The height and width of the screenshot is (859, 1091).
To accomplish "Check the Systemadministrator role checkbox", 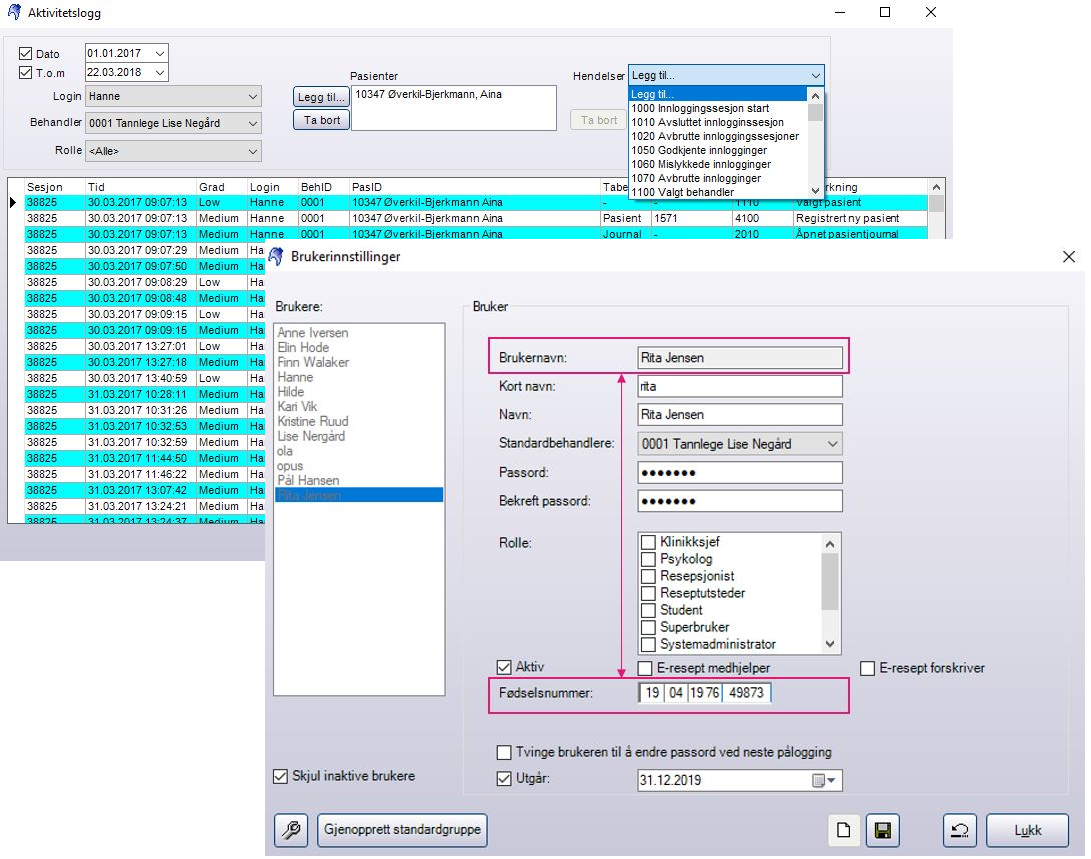I will pyautogui.click(x=648, y=645).
